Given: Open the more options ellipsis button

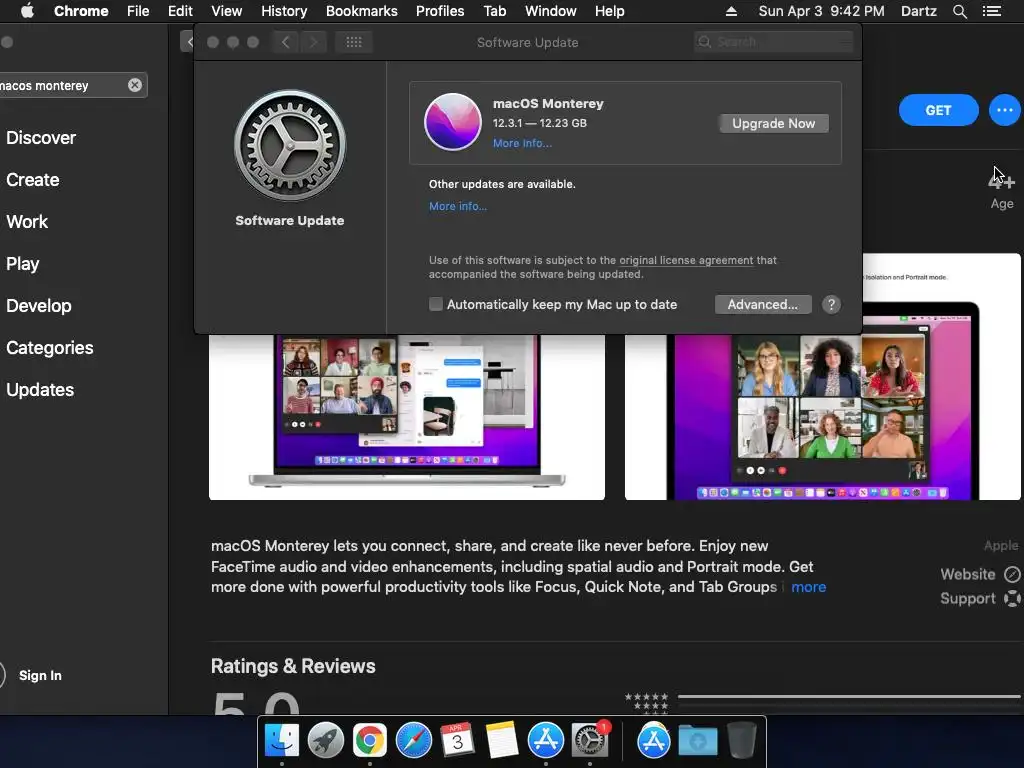Looking at the screenshot, I should [1004, 110].
